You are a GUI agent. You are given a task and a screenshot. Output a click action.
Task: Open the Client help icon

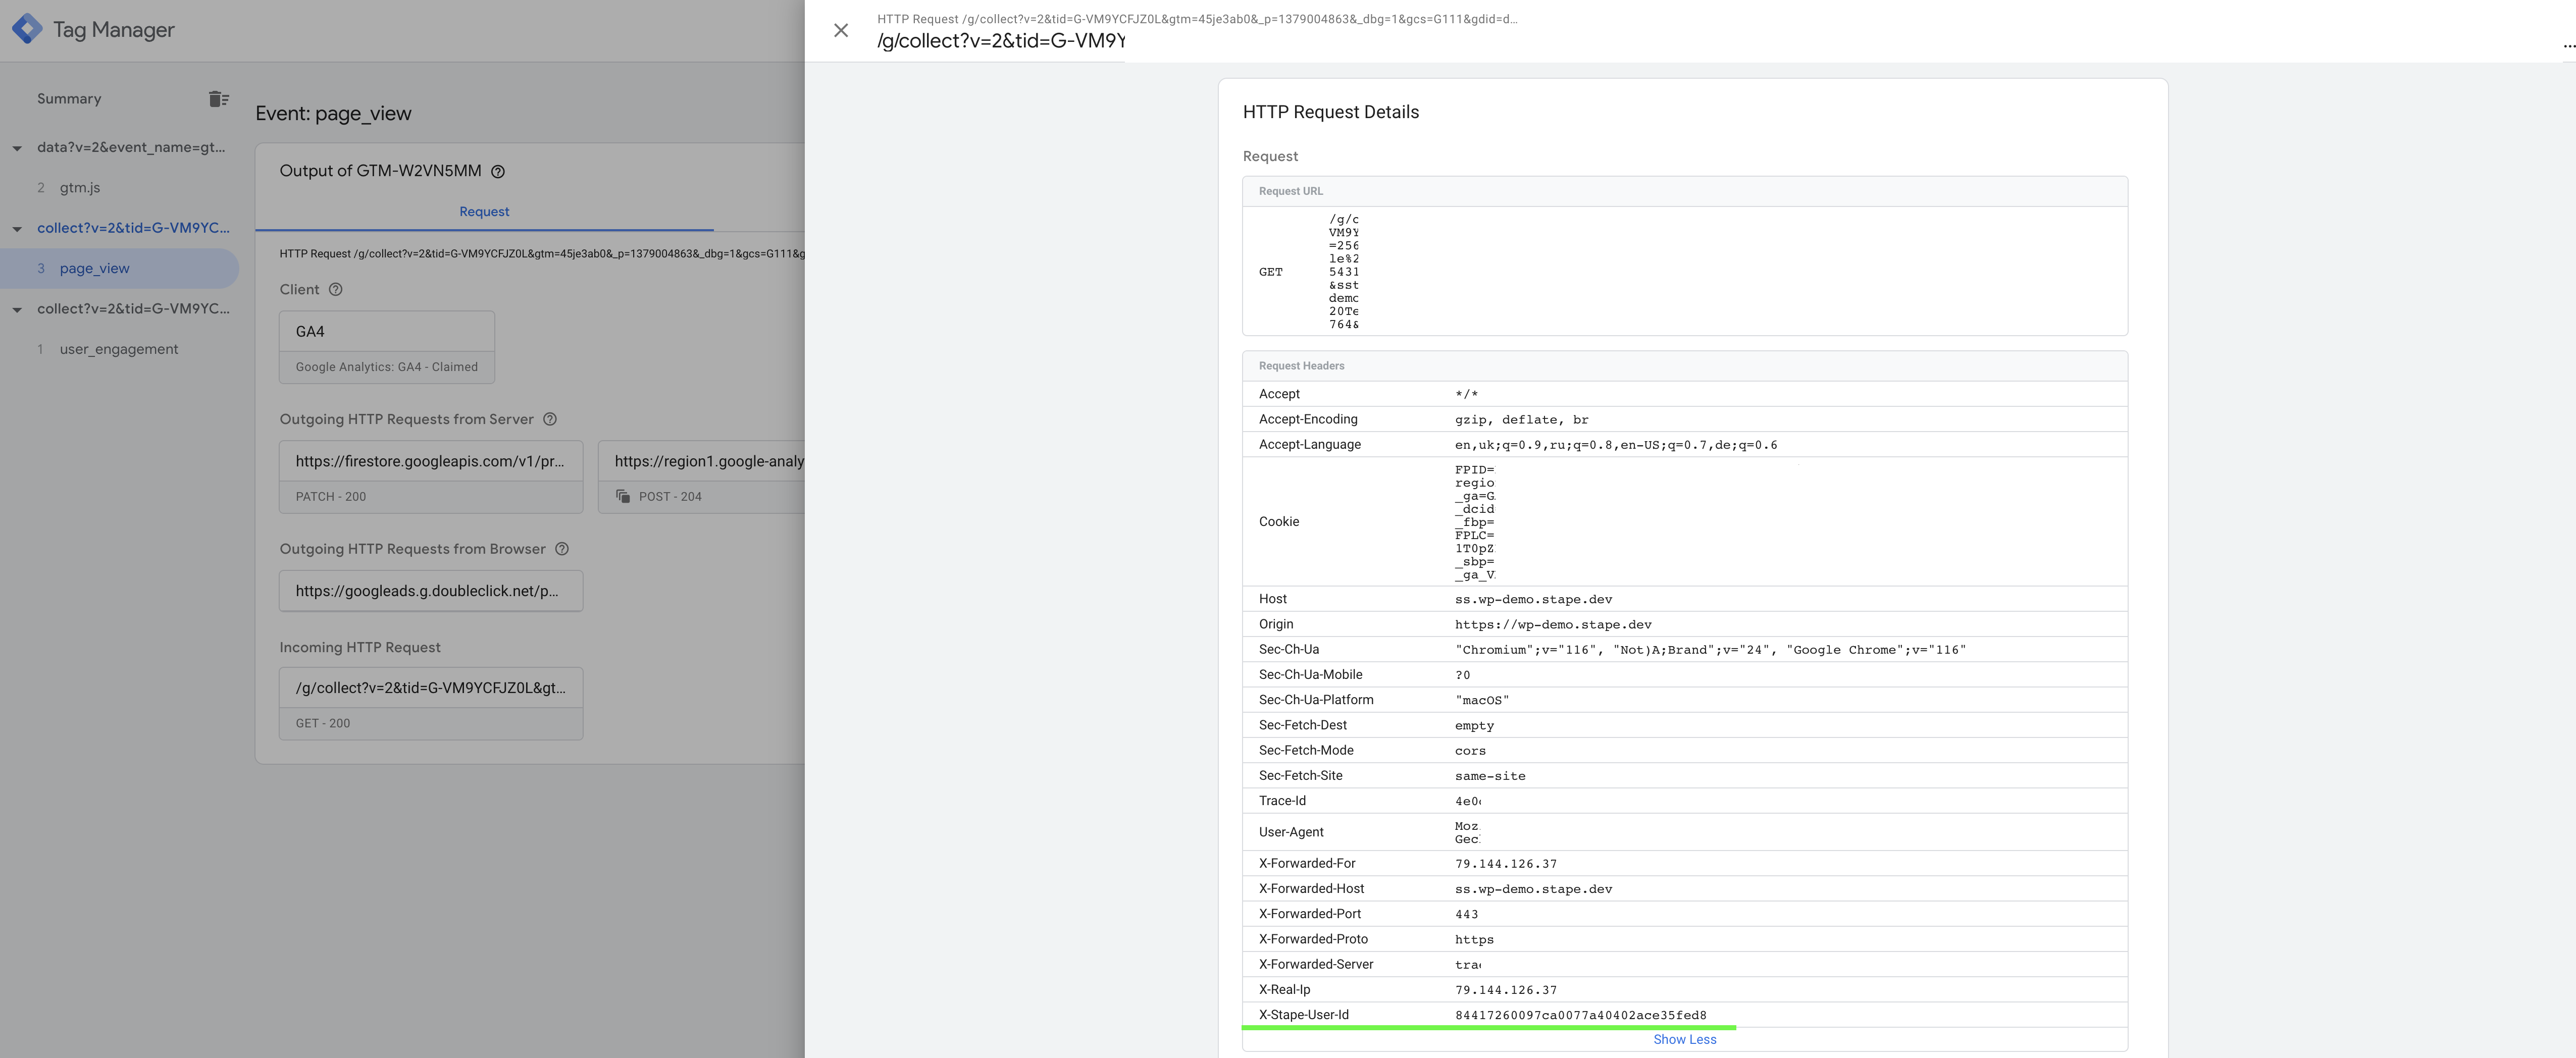336,289
